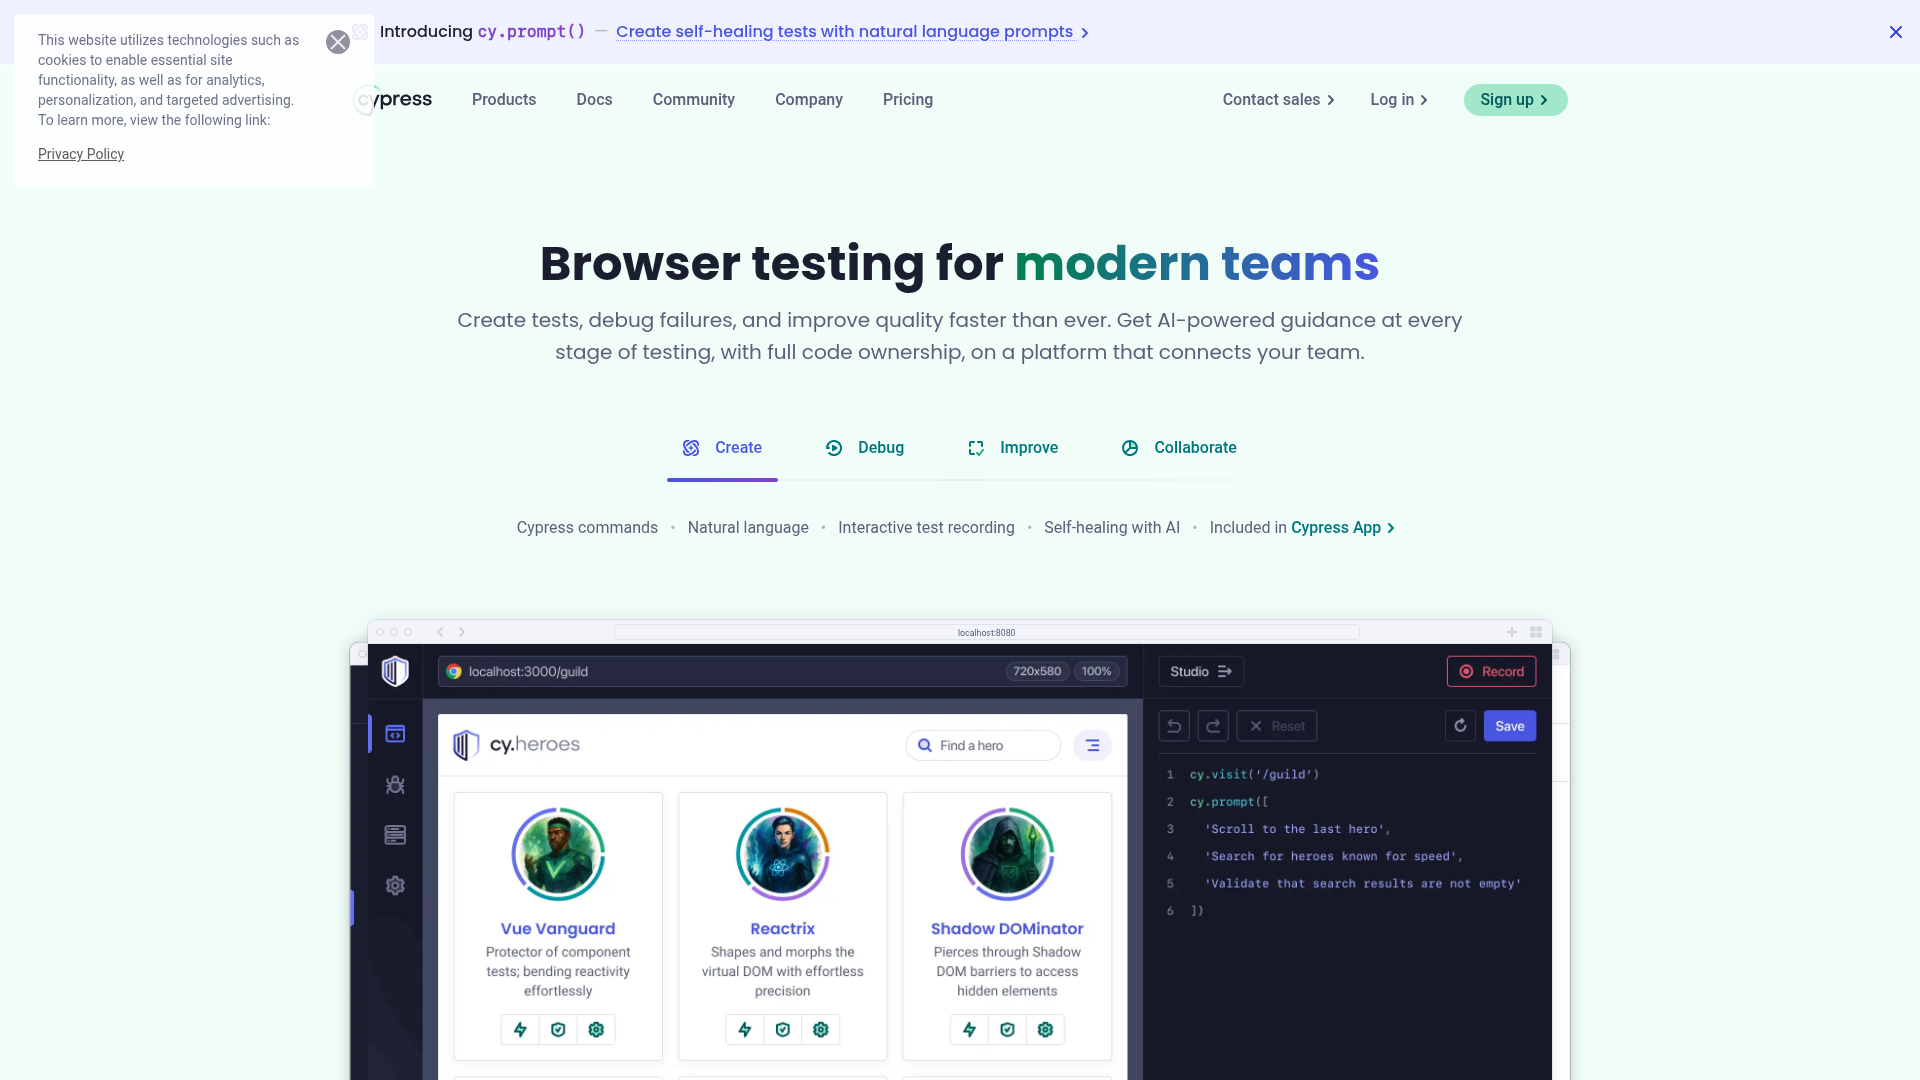
Task: Open the debug bug icon in sidebar
Action: (x=395, y=784)
